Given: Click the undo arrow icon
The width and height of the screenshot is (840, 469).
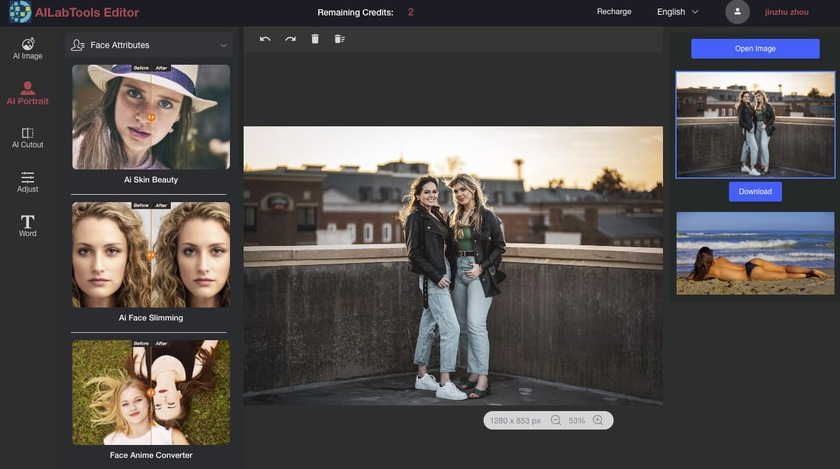Looking at the screenshot, I should pos(265,39).
